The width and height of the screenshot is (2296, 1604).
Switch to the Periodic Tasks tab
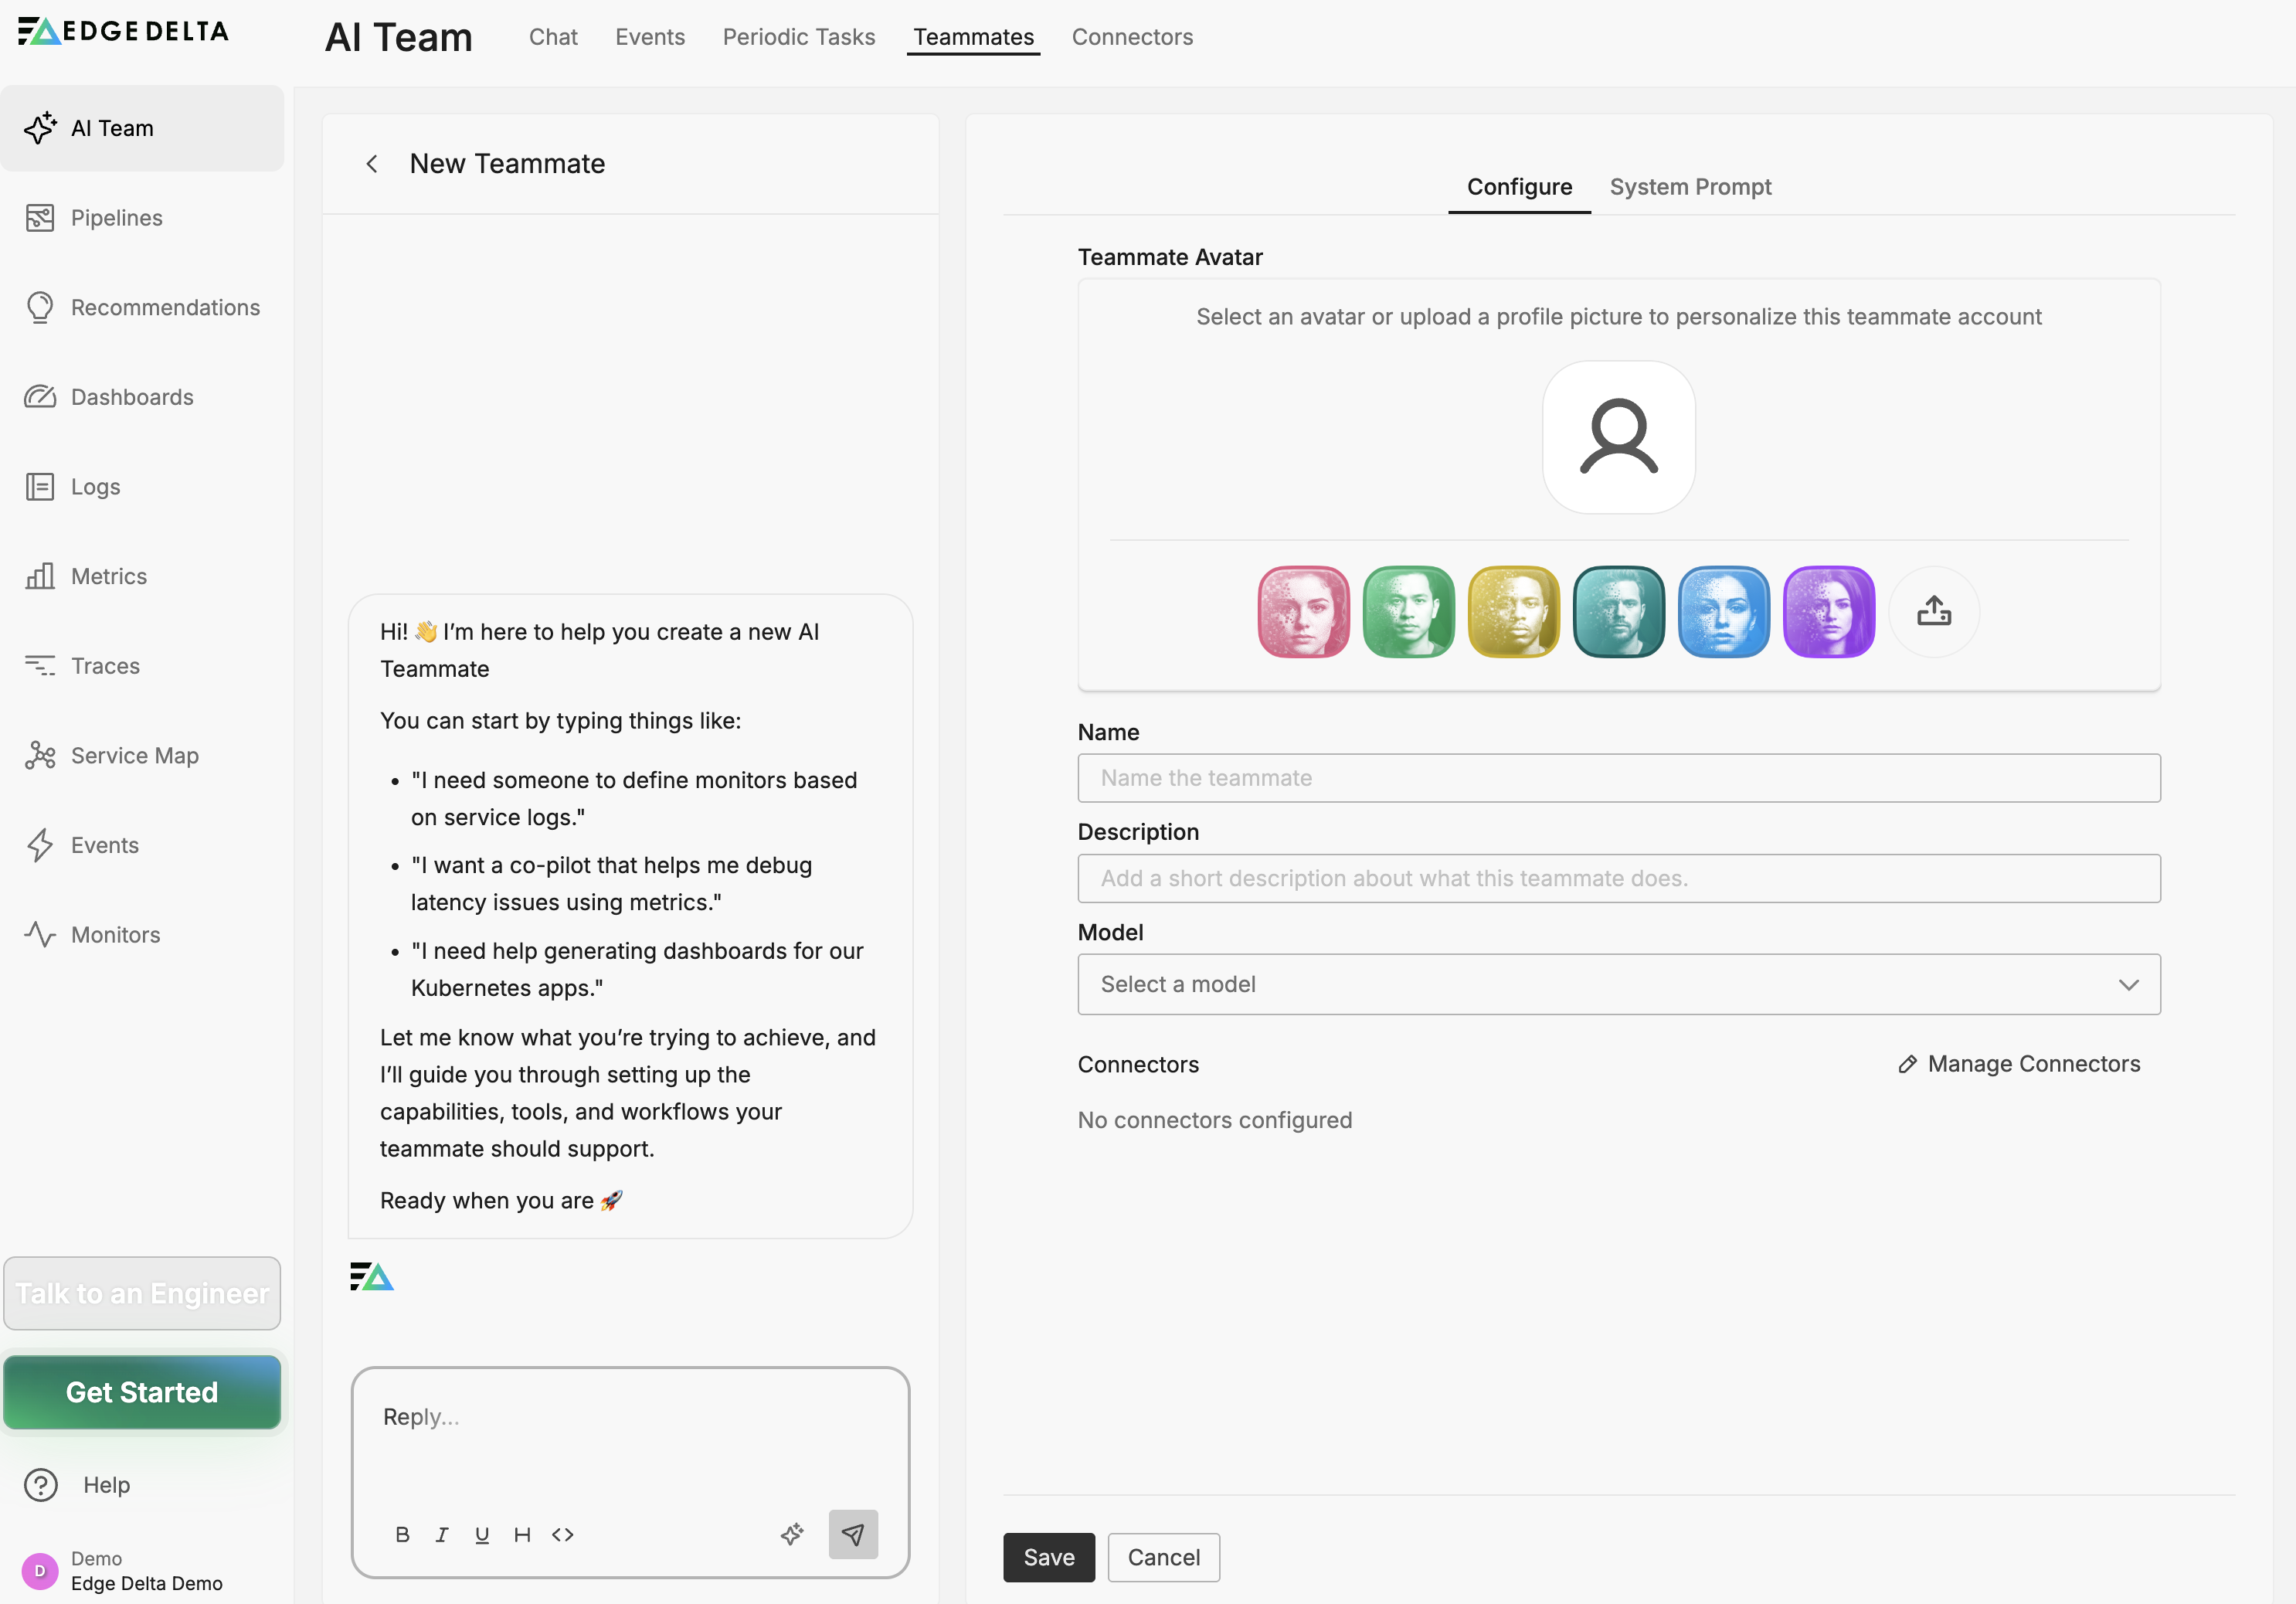(x=798, y=37)
